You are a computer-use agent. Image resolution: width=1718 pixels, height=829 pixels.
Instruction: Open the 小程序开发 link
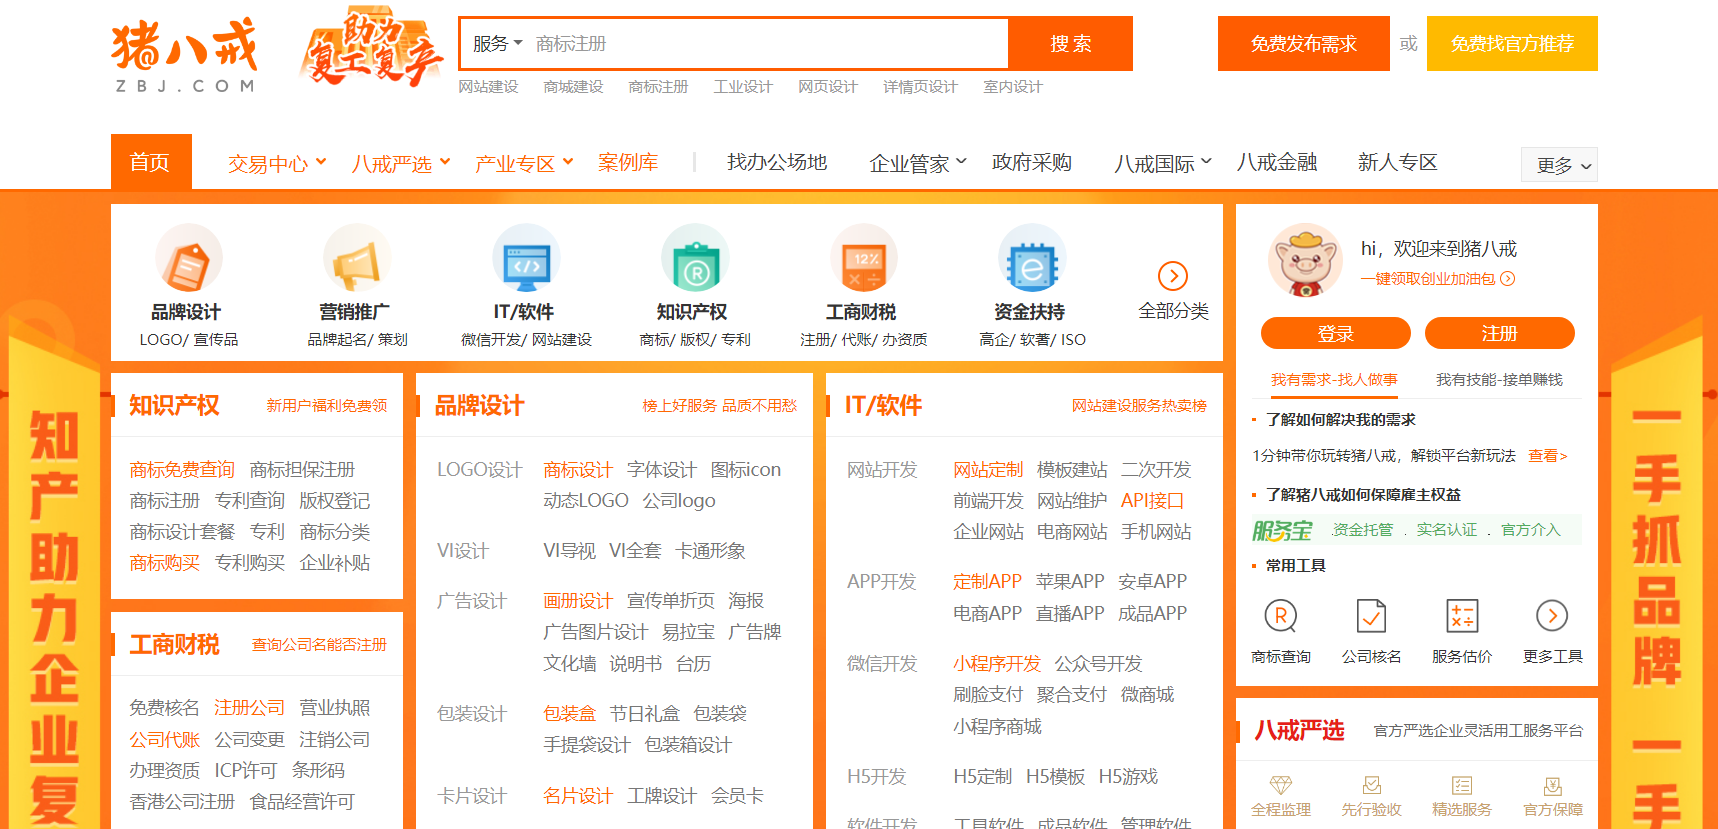(x=997, y=664)
